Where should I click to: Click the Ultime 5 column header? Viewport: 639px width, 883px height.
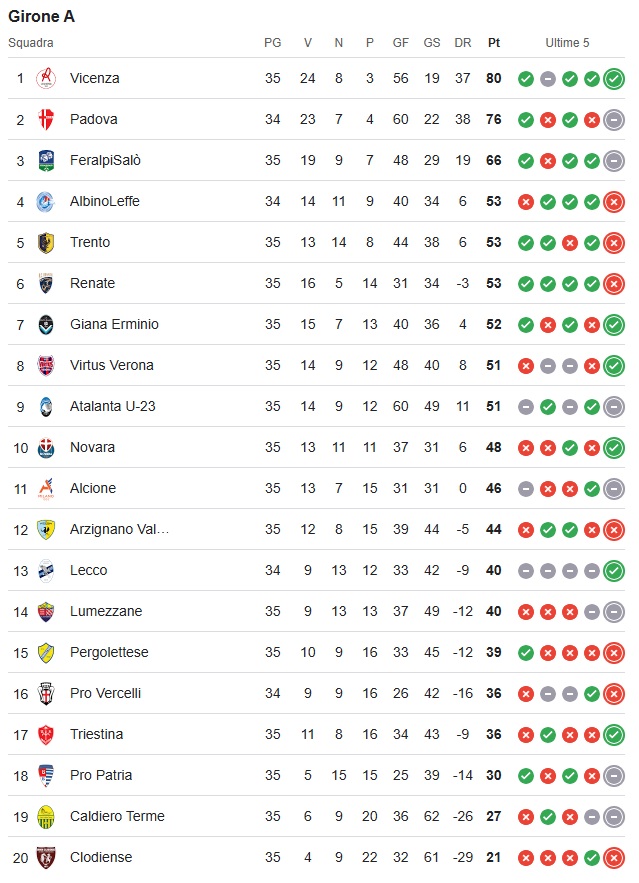point(567,43)
